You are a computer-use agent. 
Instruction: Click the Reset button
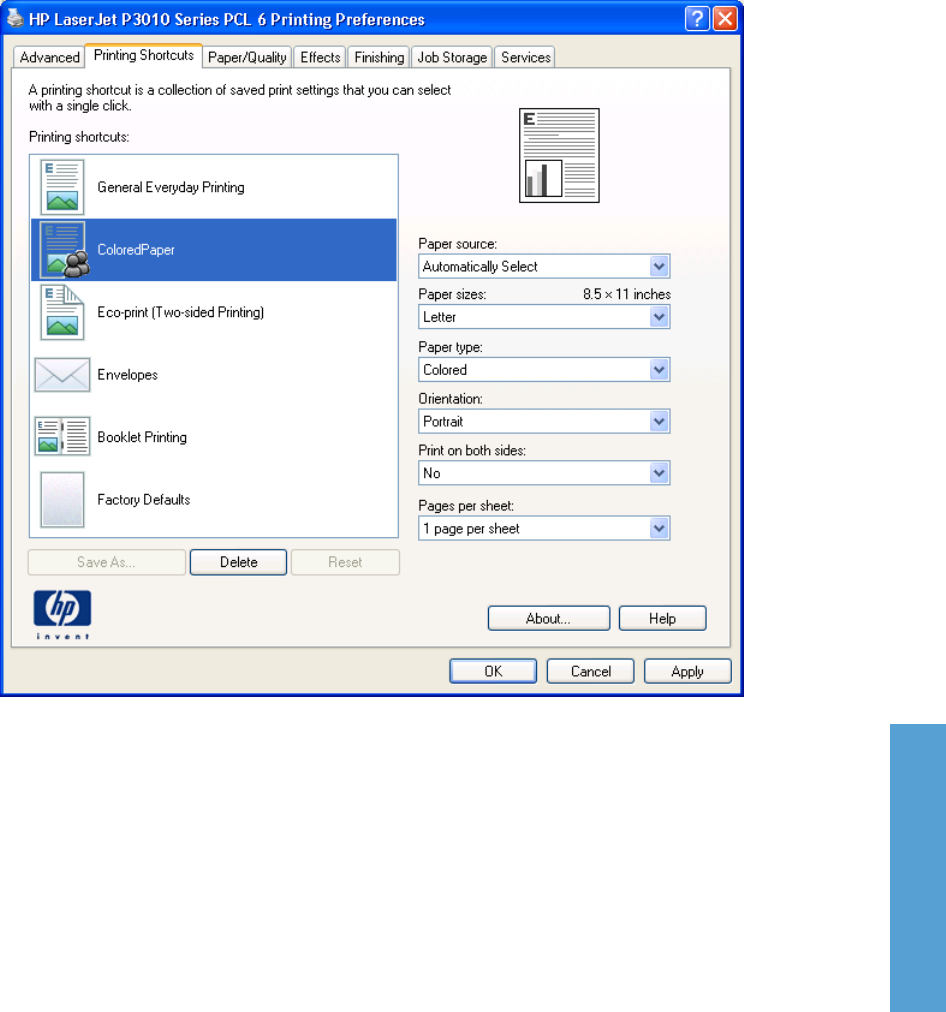pyautogui.click(x=345, y=562)
